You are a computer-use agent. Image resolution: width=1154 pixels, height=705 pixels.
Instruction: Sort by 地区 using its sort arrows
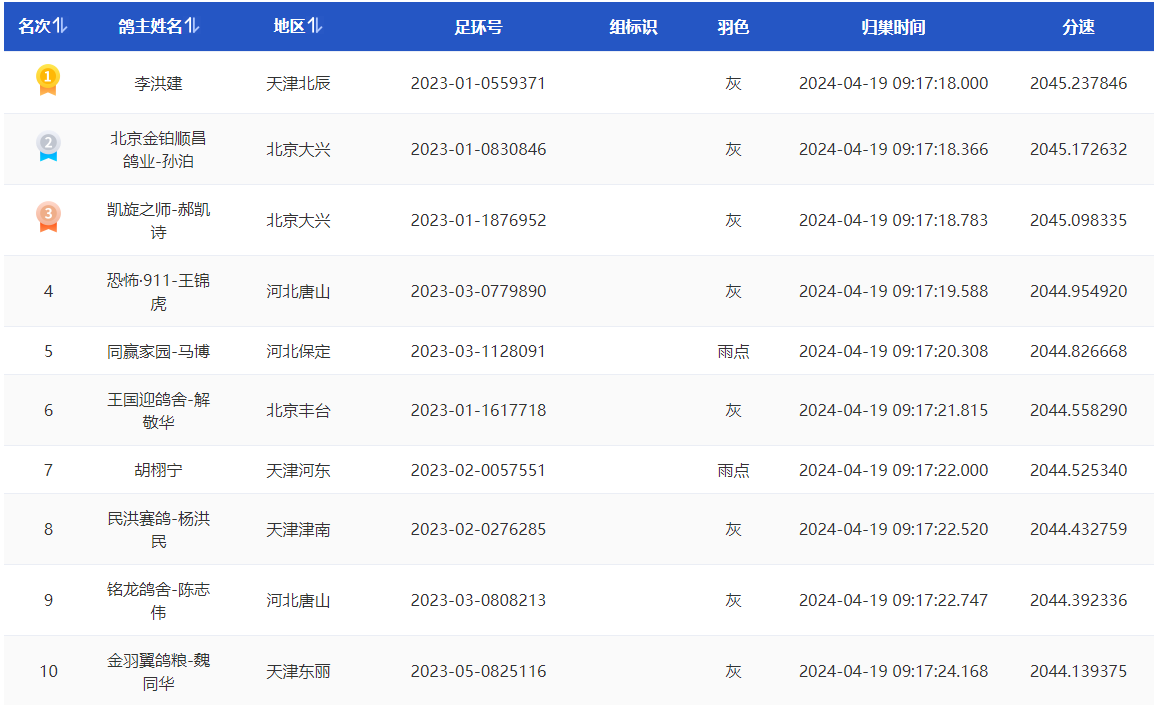click(x=316, y=27)
